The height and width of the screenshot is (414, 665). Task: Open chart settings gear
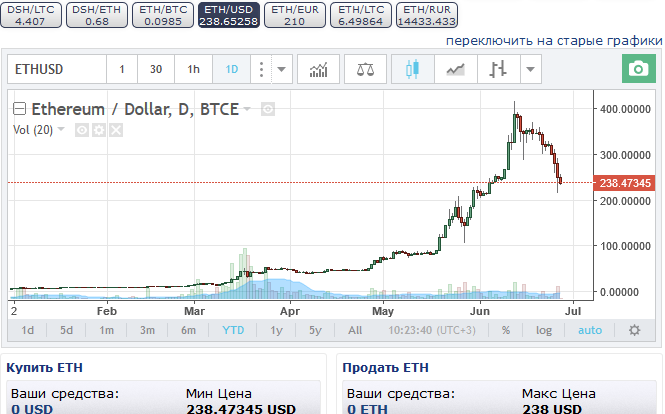click(634, 330)
